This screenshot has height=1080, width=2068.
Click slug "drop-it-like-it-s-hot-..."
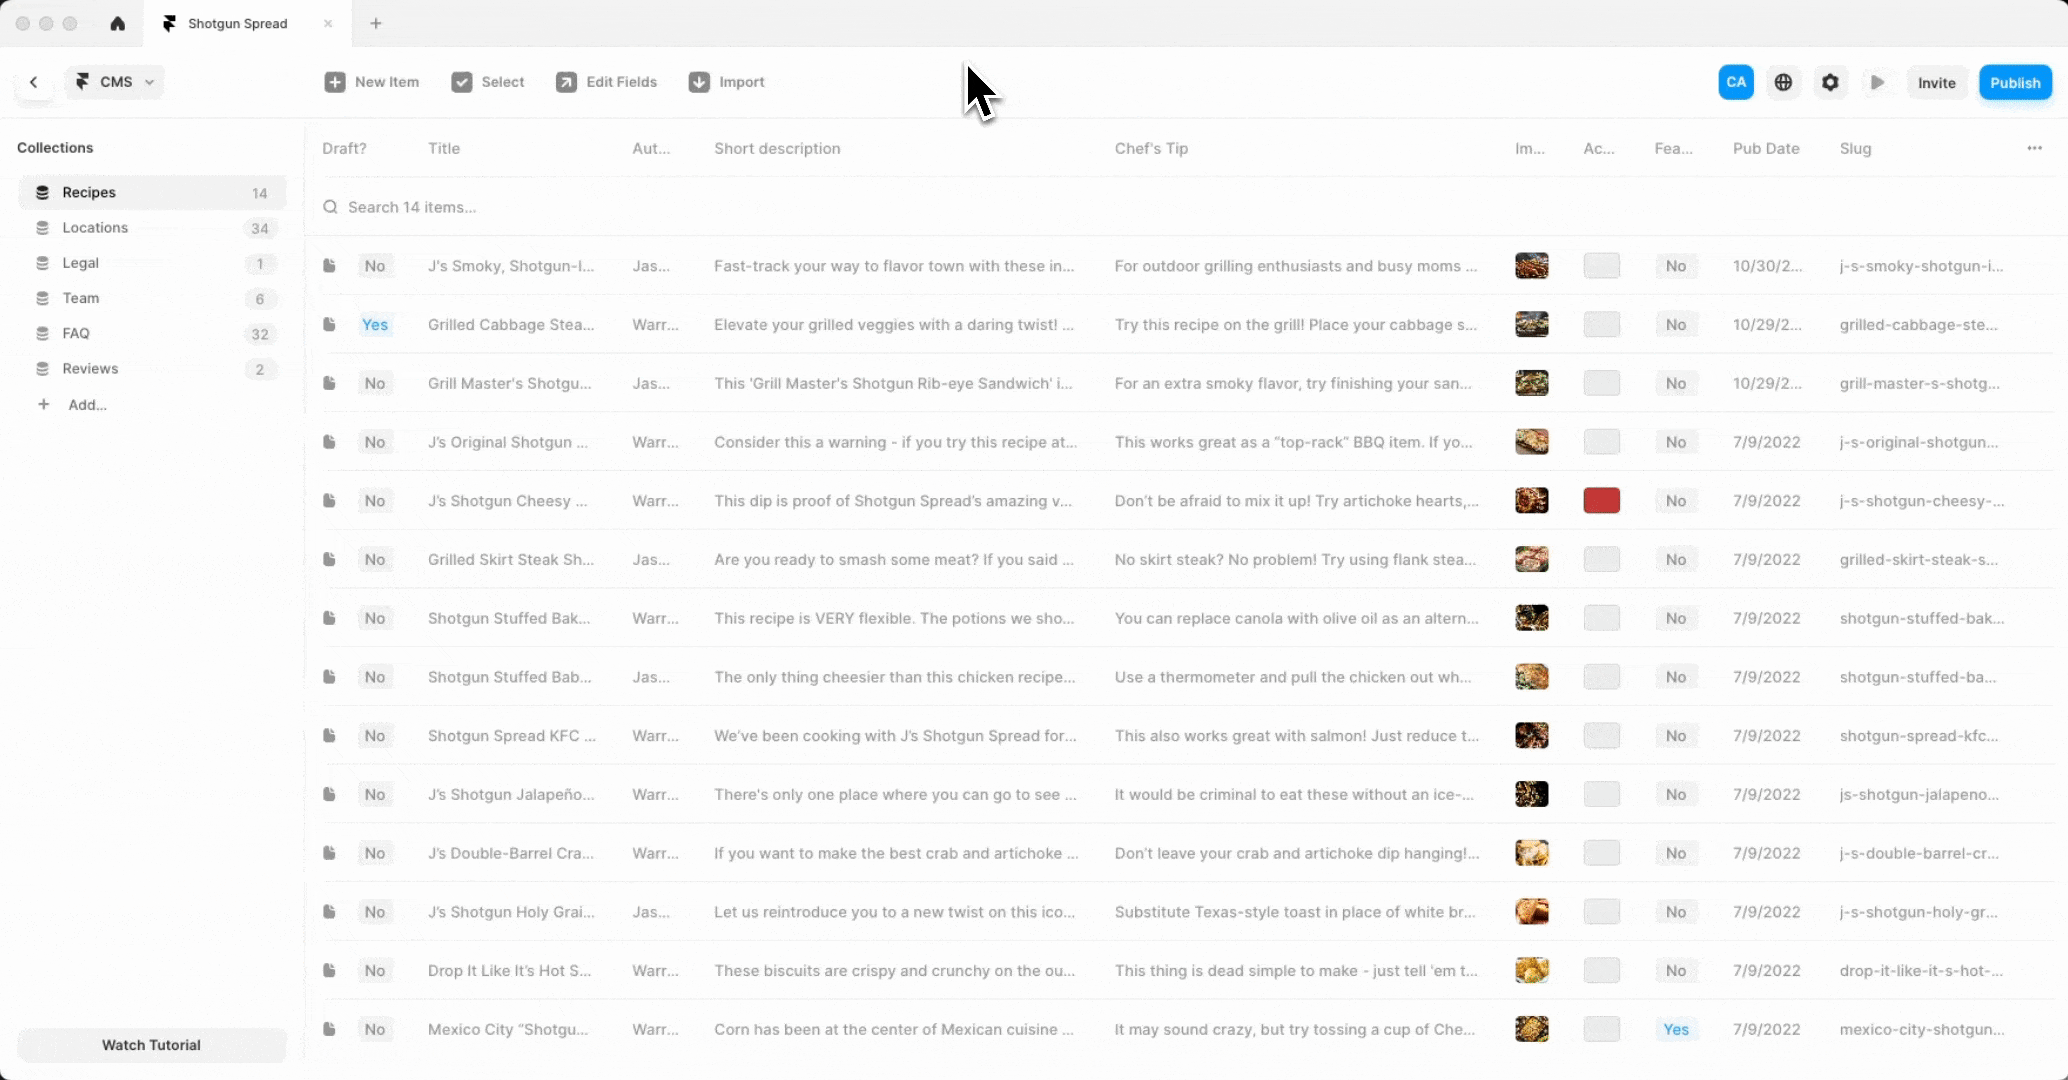[1921, 970]
